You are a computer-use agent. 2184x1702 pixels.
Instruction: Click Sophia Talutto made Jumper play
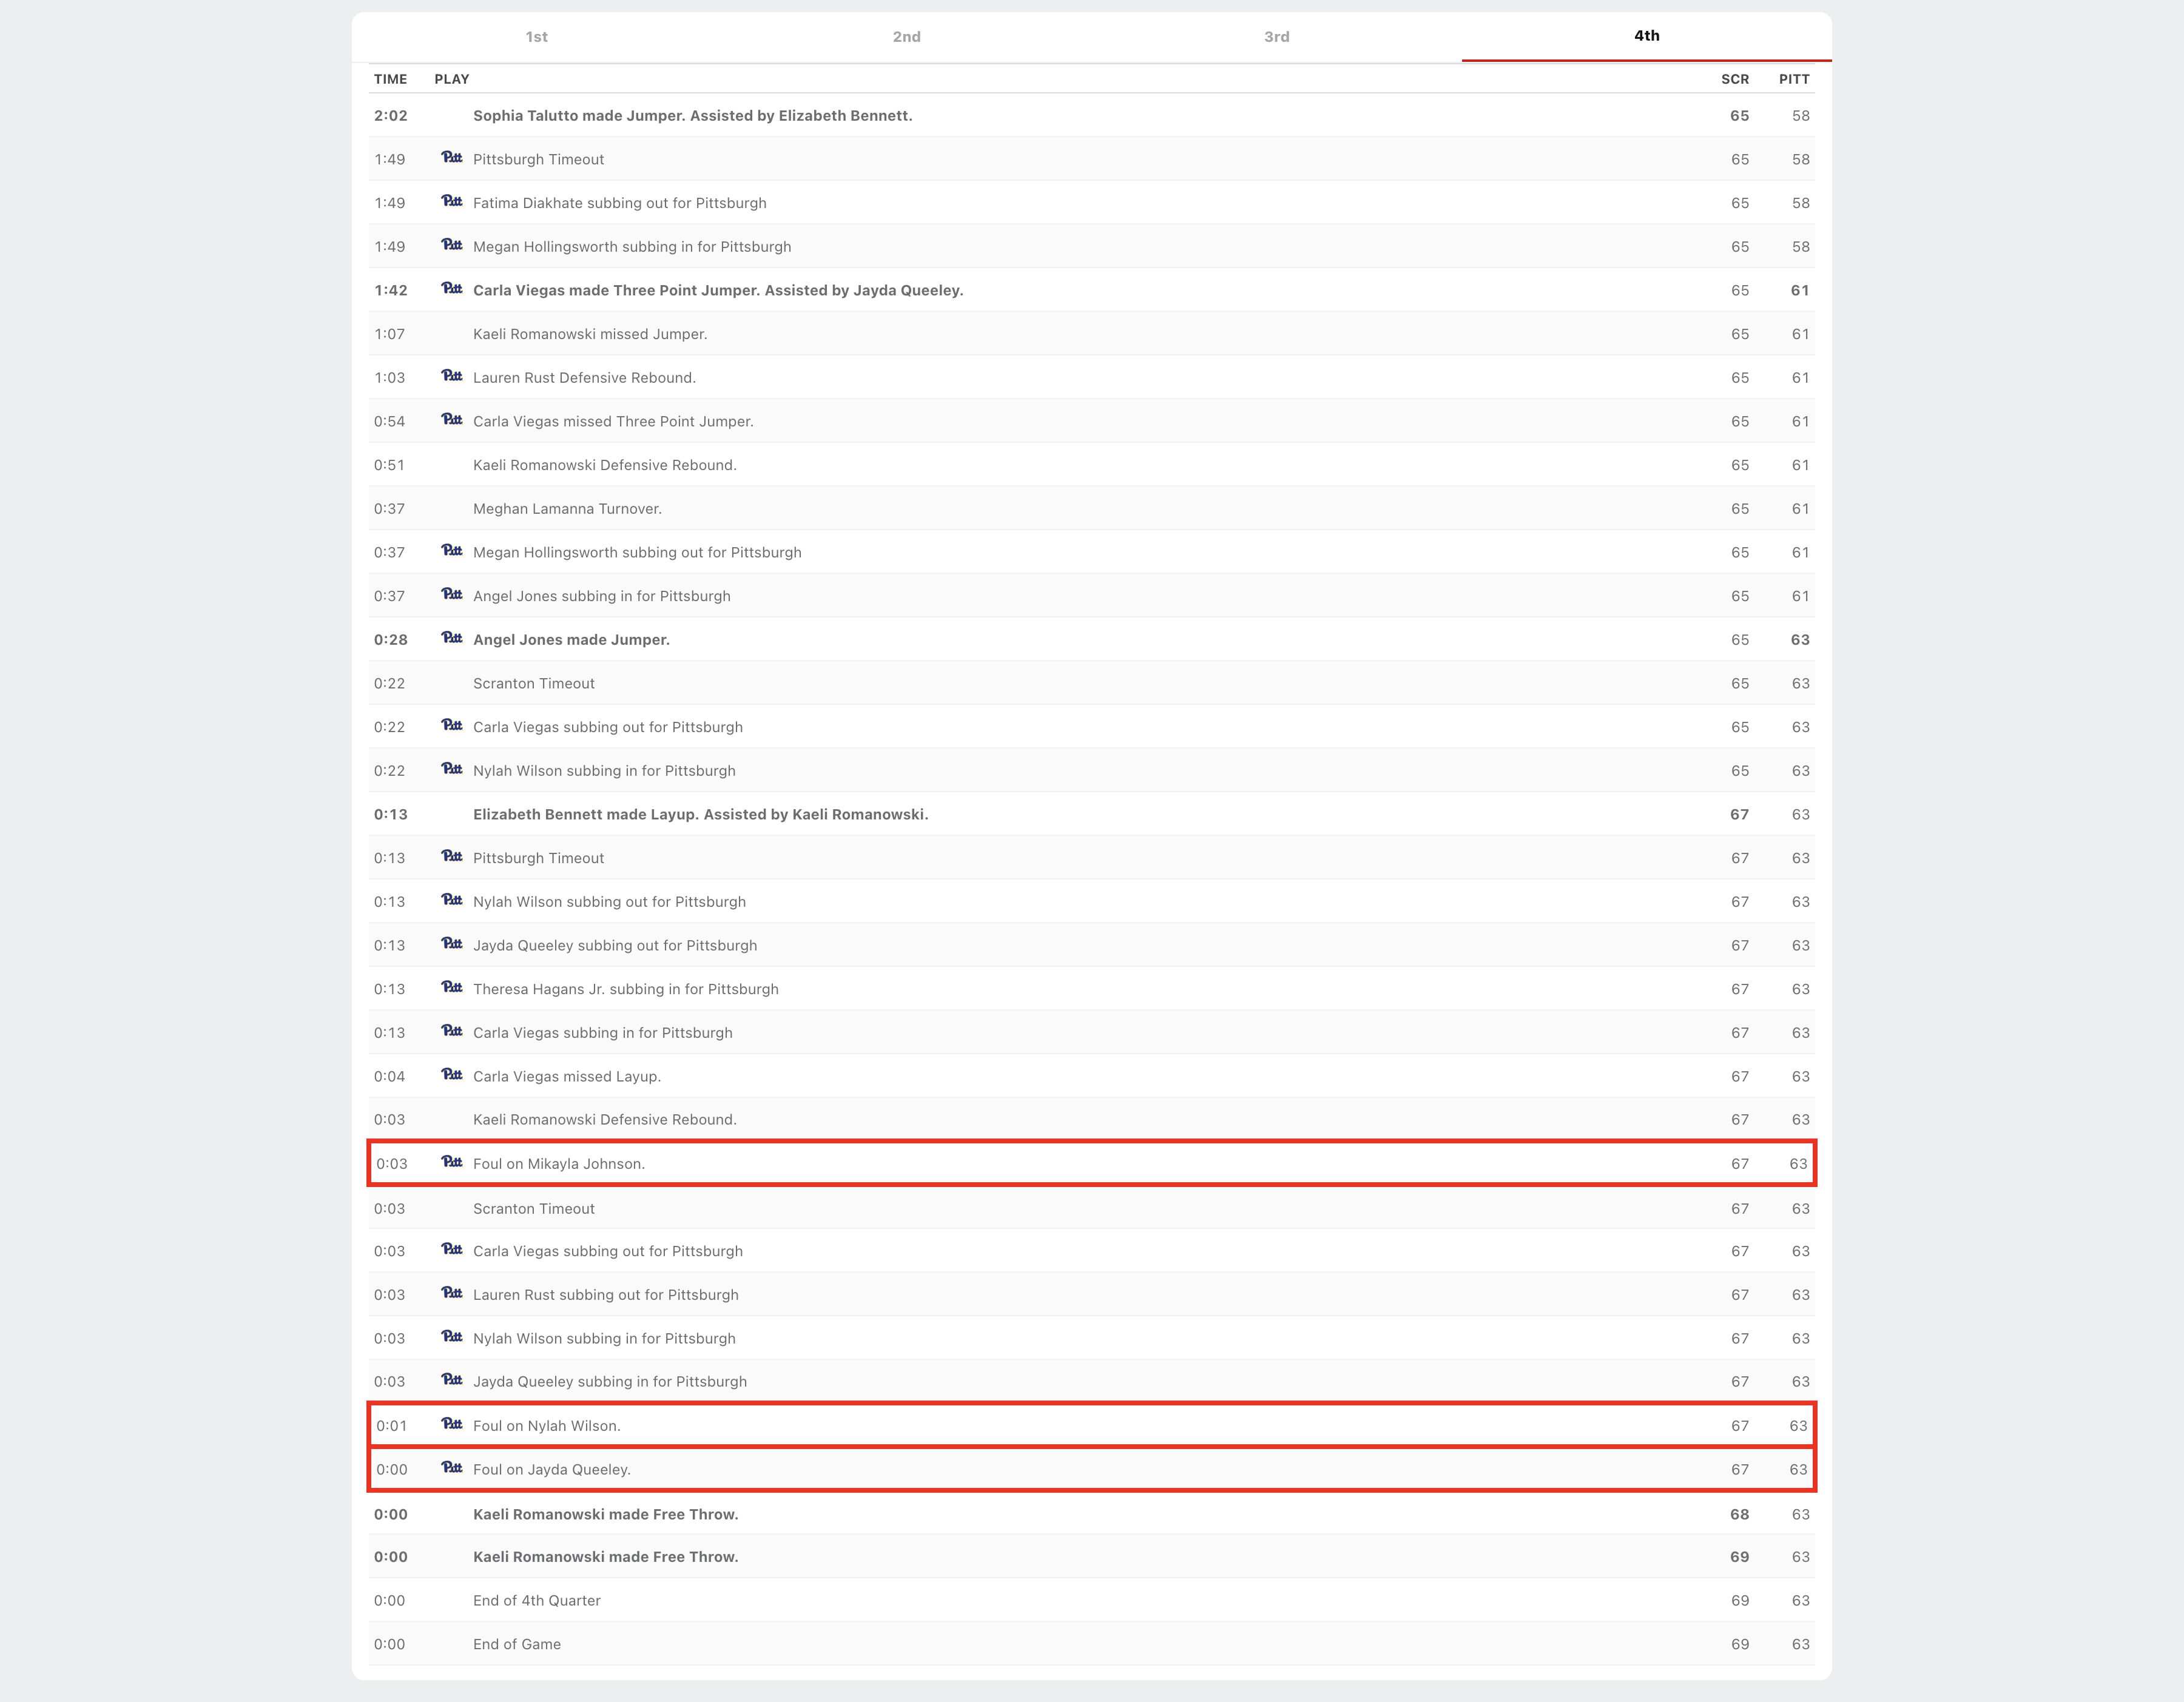pos(692,116)
